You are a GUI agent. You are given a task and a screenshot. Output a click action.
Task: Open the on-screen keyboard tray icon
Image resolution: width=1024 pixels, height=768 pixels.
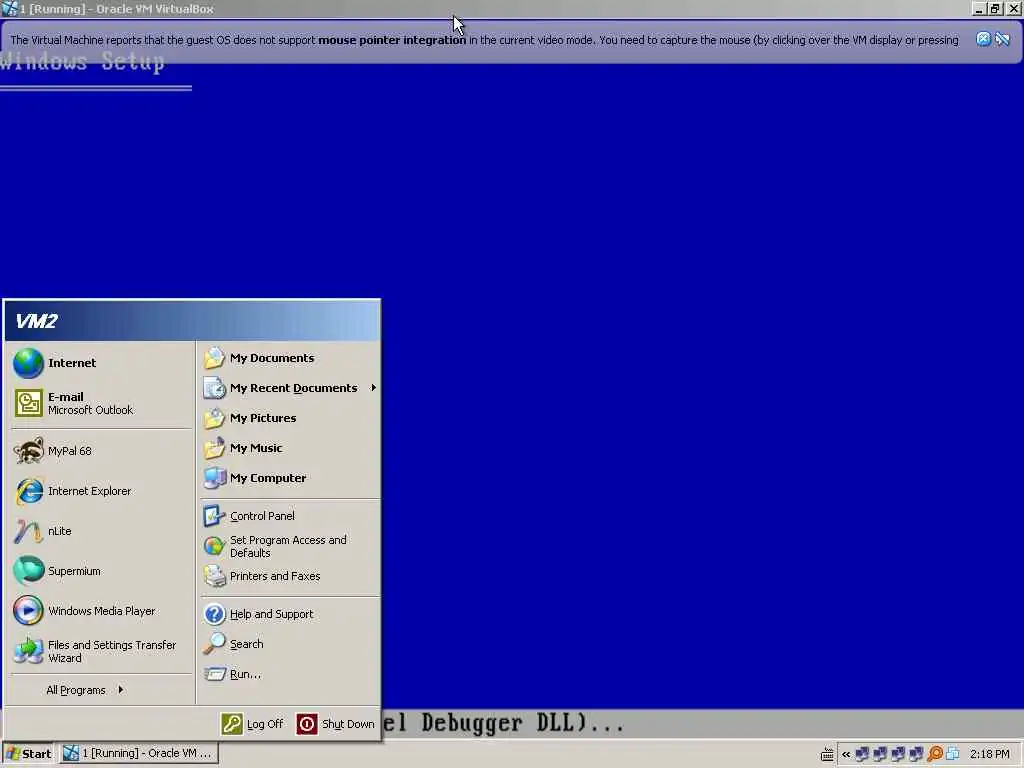827,754
